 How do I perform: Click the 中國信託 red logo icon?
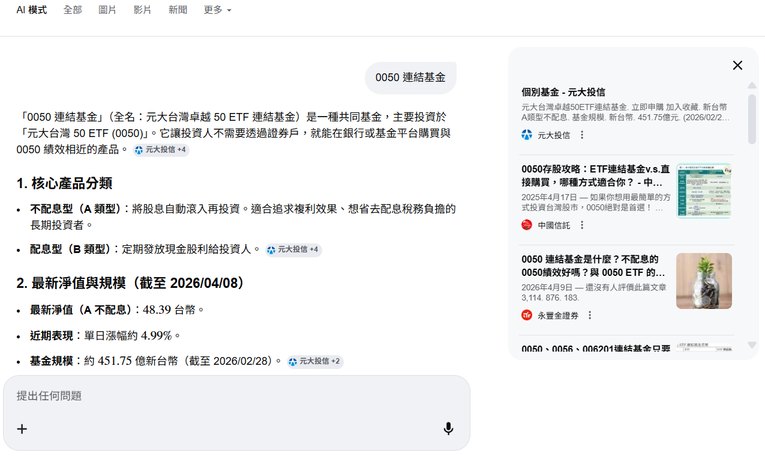pyautogui.click(x=526, y=225)
